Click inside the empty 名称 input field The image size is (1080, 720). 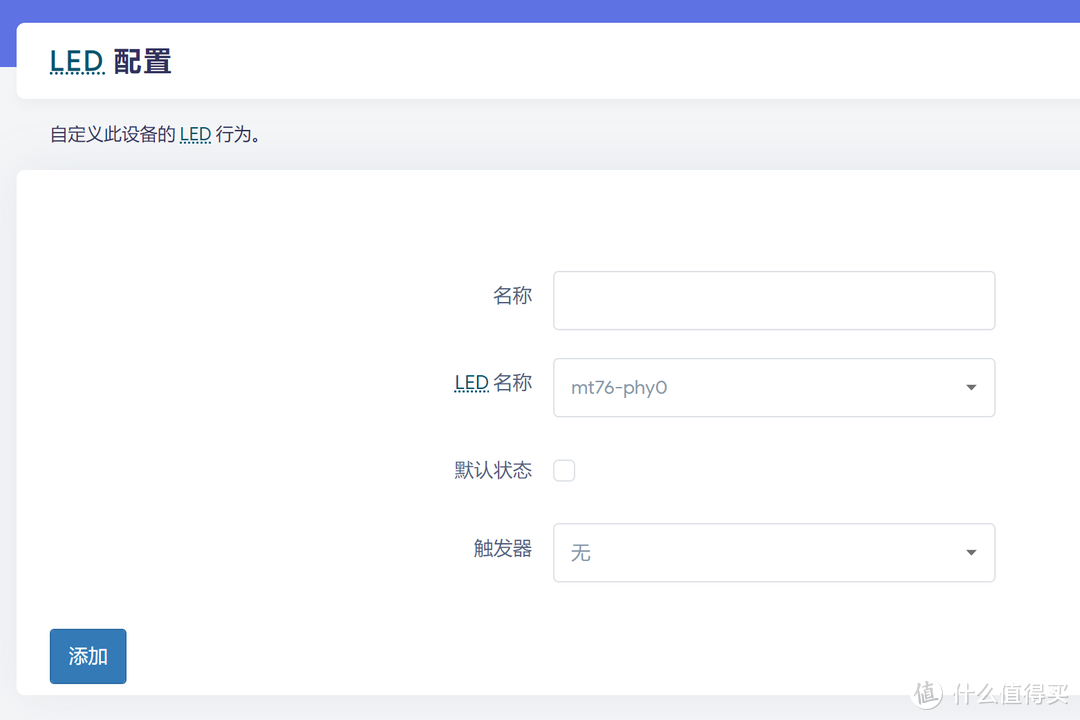773,300
